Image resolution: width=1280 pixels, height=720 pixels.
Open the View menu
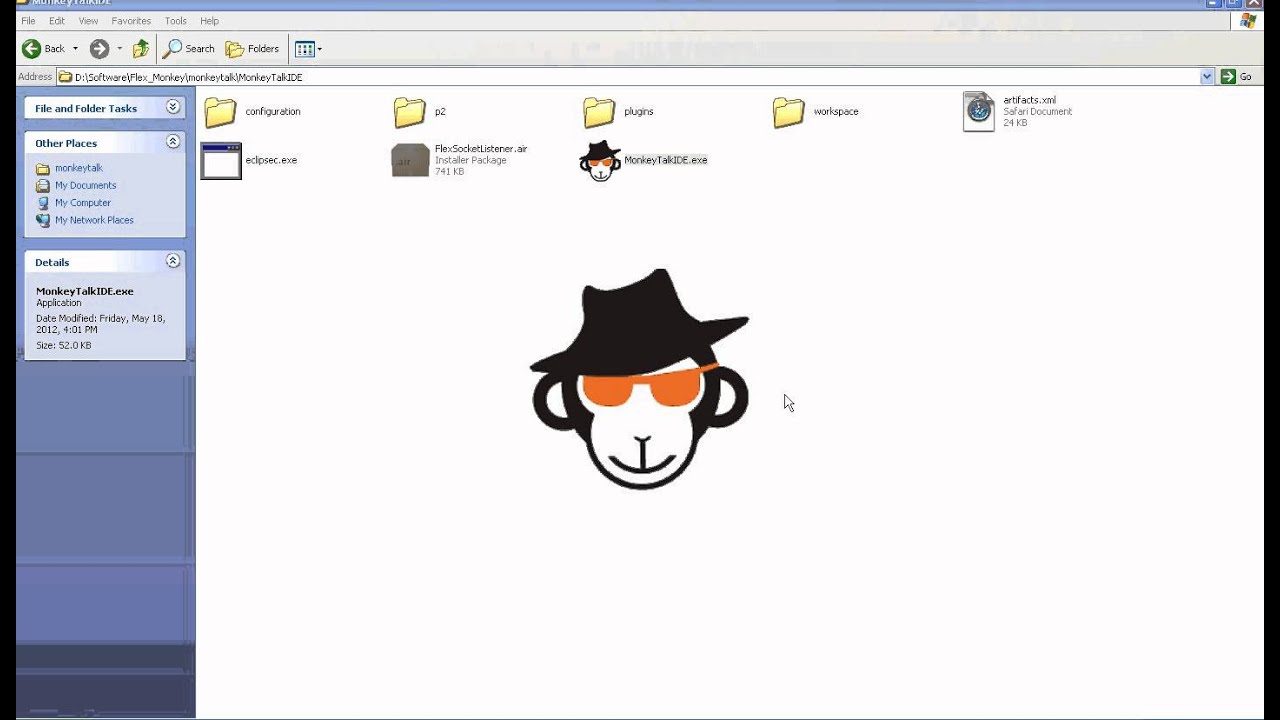coord(88,21)
